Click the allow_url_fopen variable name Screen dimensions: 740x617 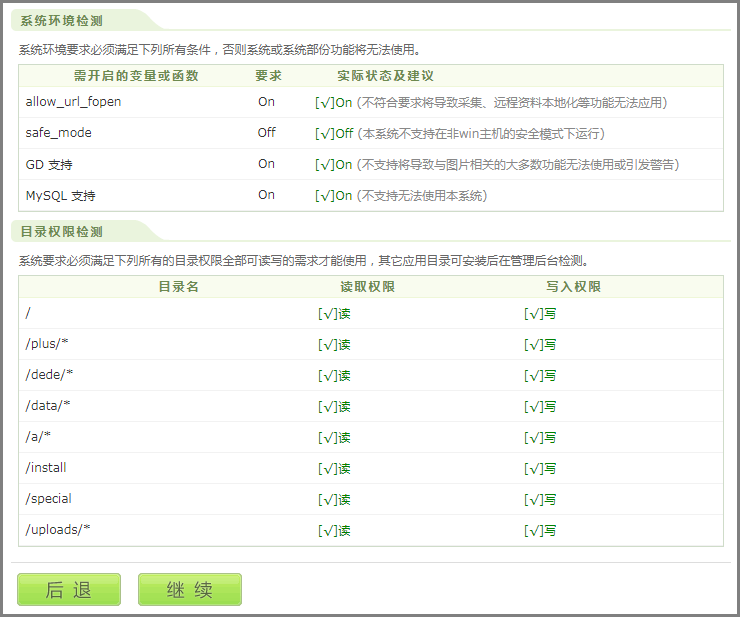[73, 102]
